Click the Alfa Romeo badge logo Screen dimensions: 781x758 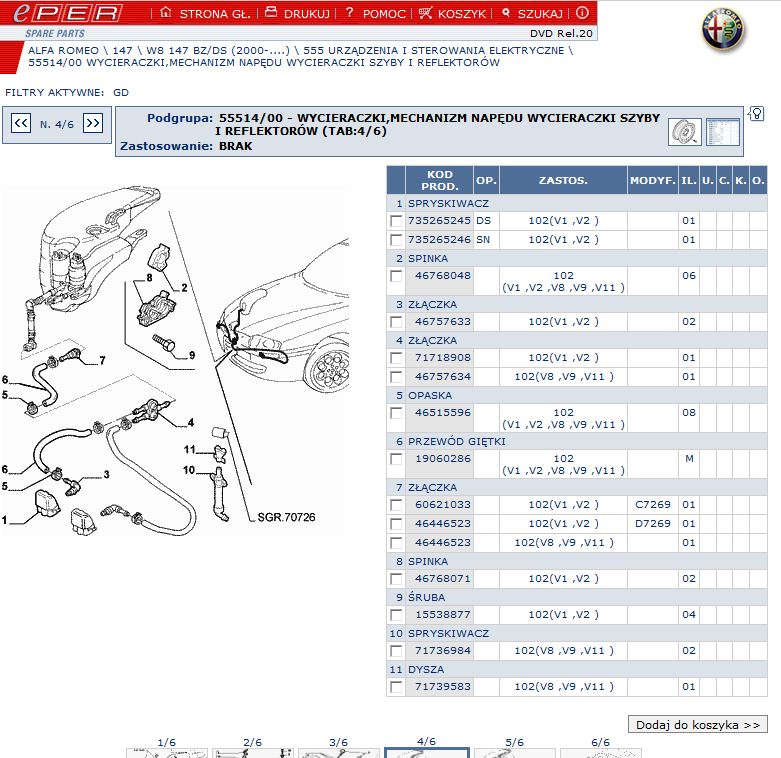click(723, 31)
